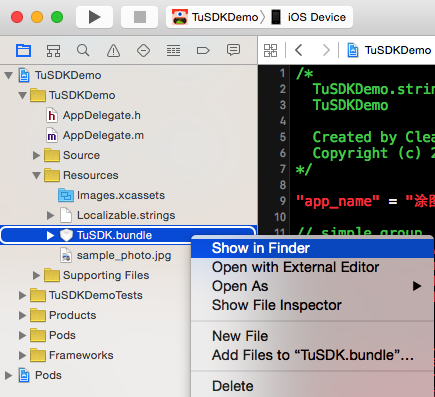Choose Open with External Editor
435x397 pixels.
click(x=312, y=267)
